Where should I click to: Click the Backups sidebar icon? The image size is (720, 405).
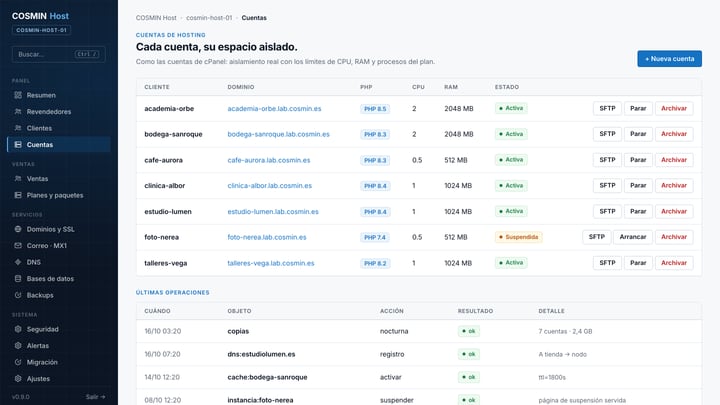[x=18, y=295]
